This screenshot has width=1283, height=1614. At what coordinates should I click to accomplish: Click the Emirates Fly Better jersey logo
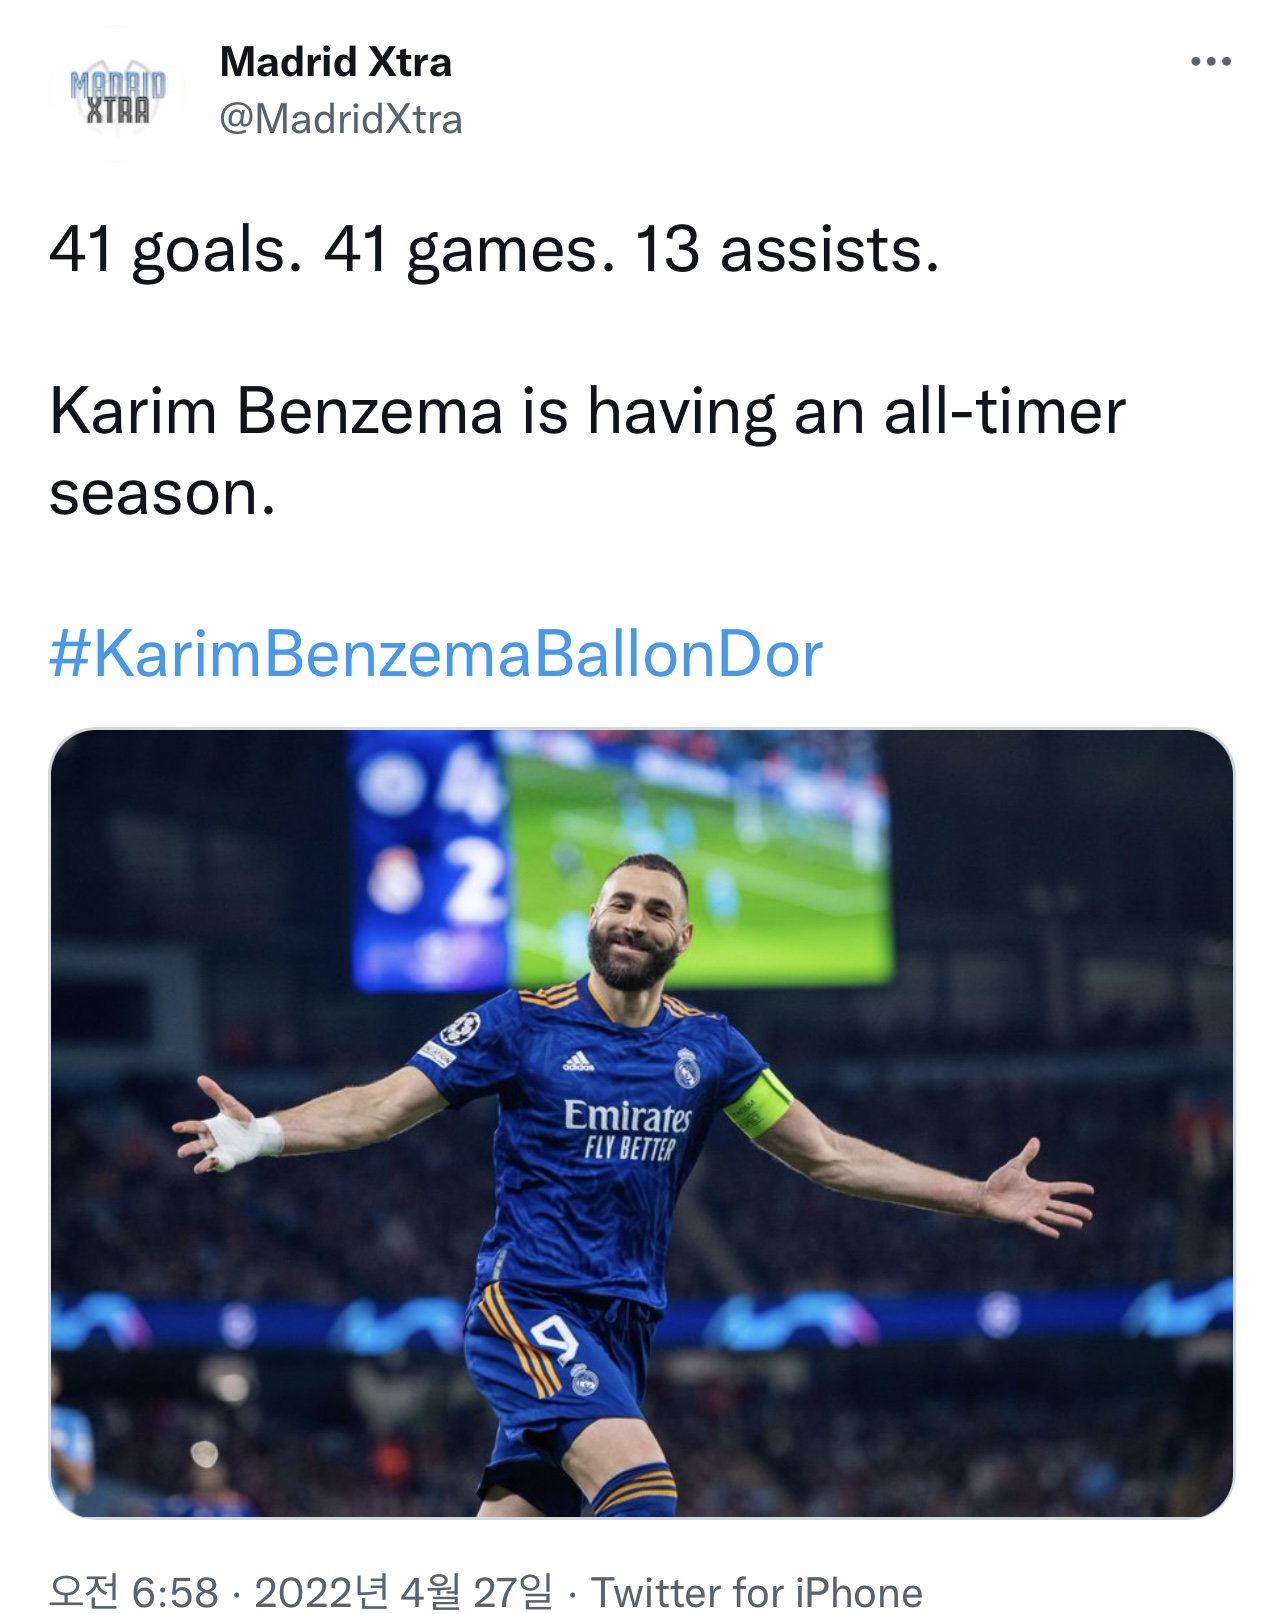[x=628, y=1128]
